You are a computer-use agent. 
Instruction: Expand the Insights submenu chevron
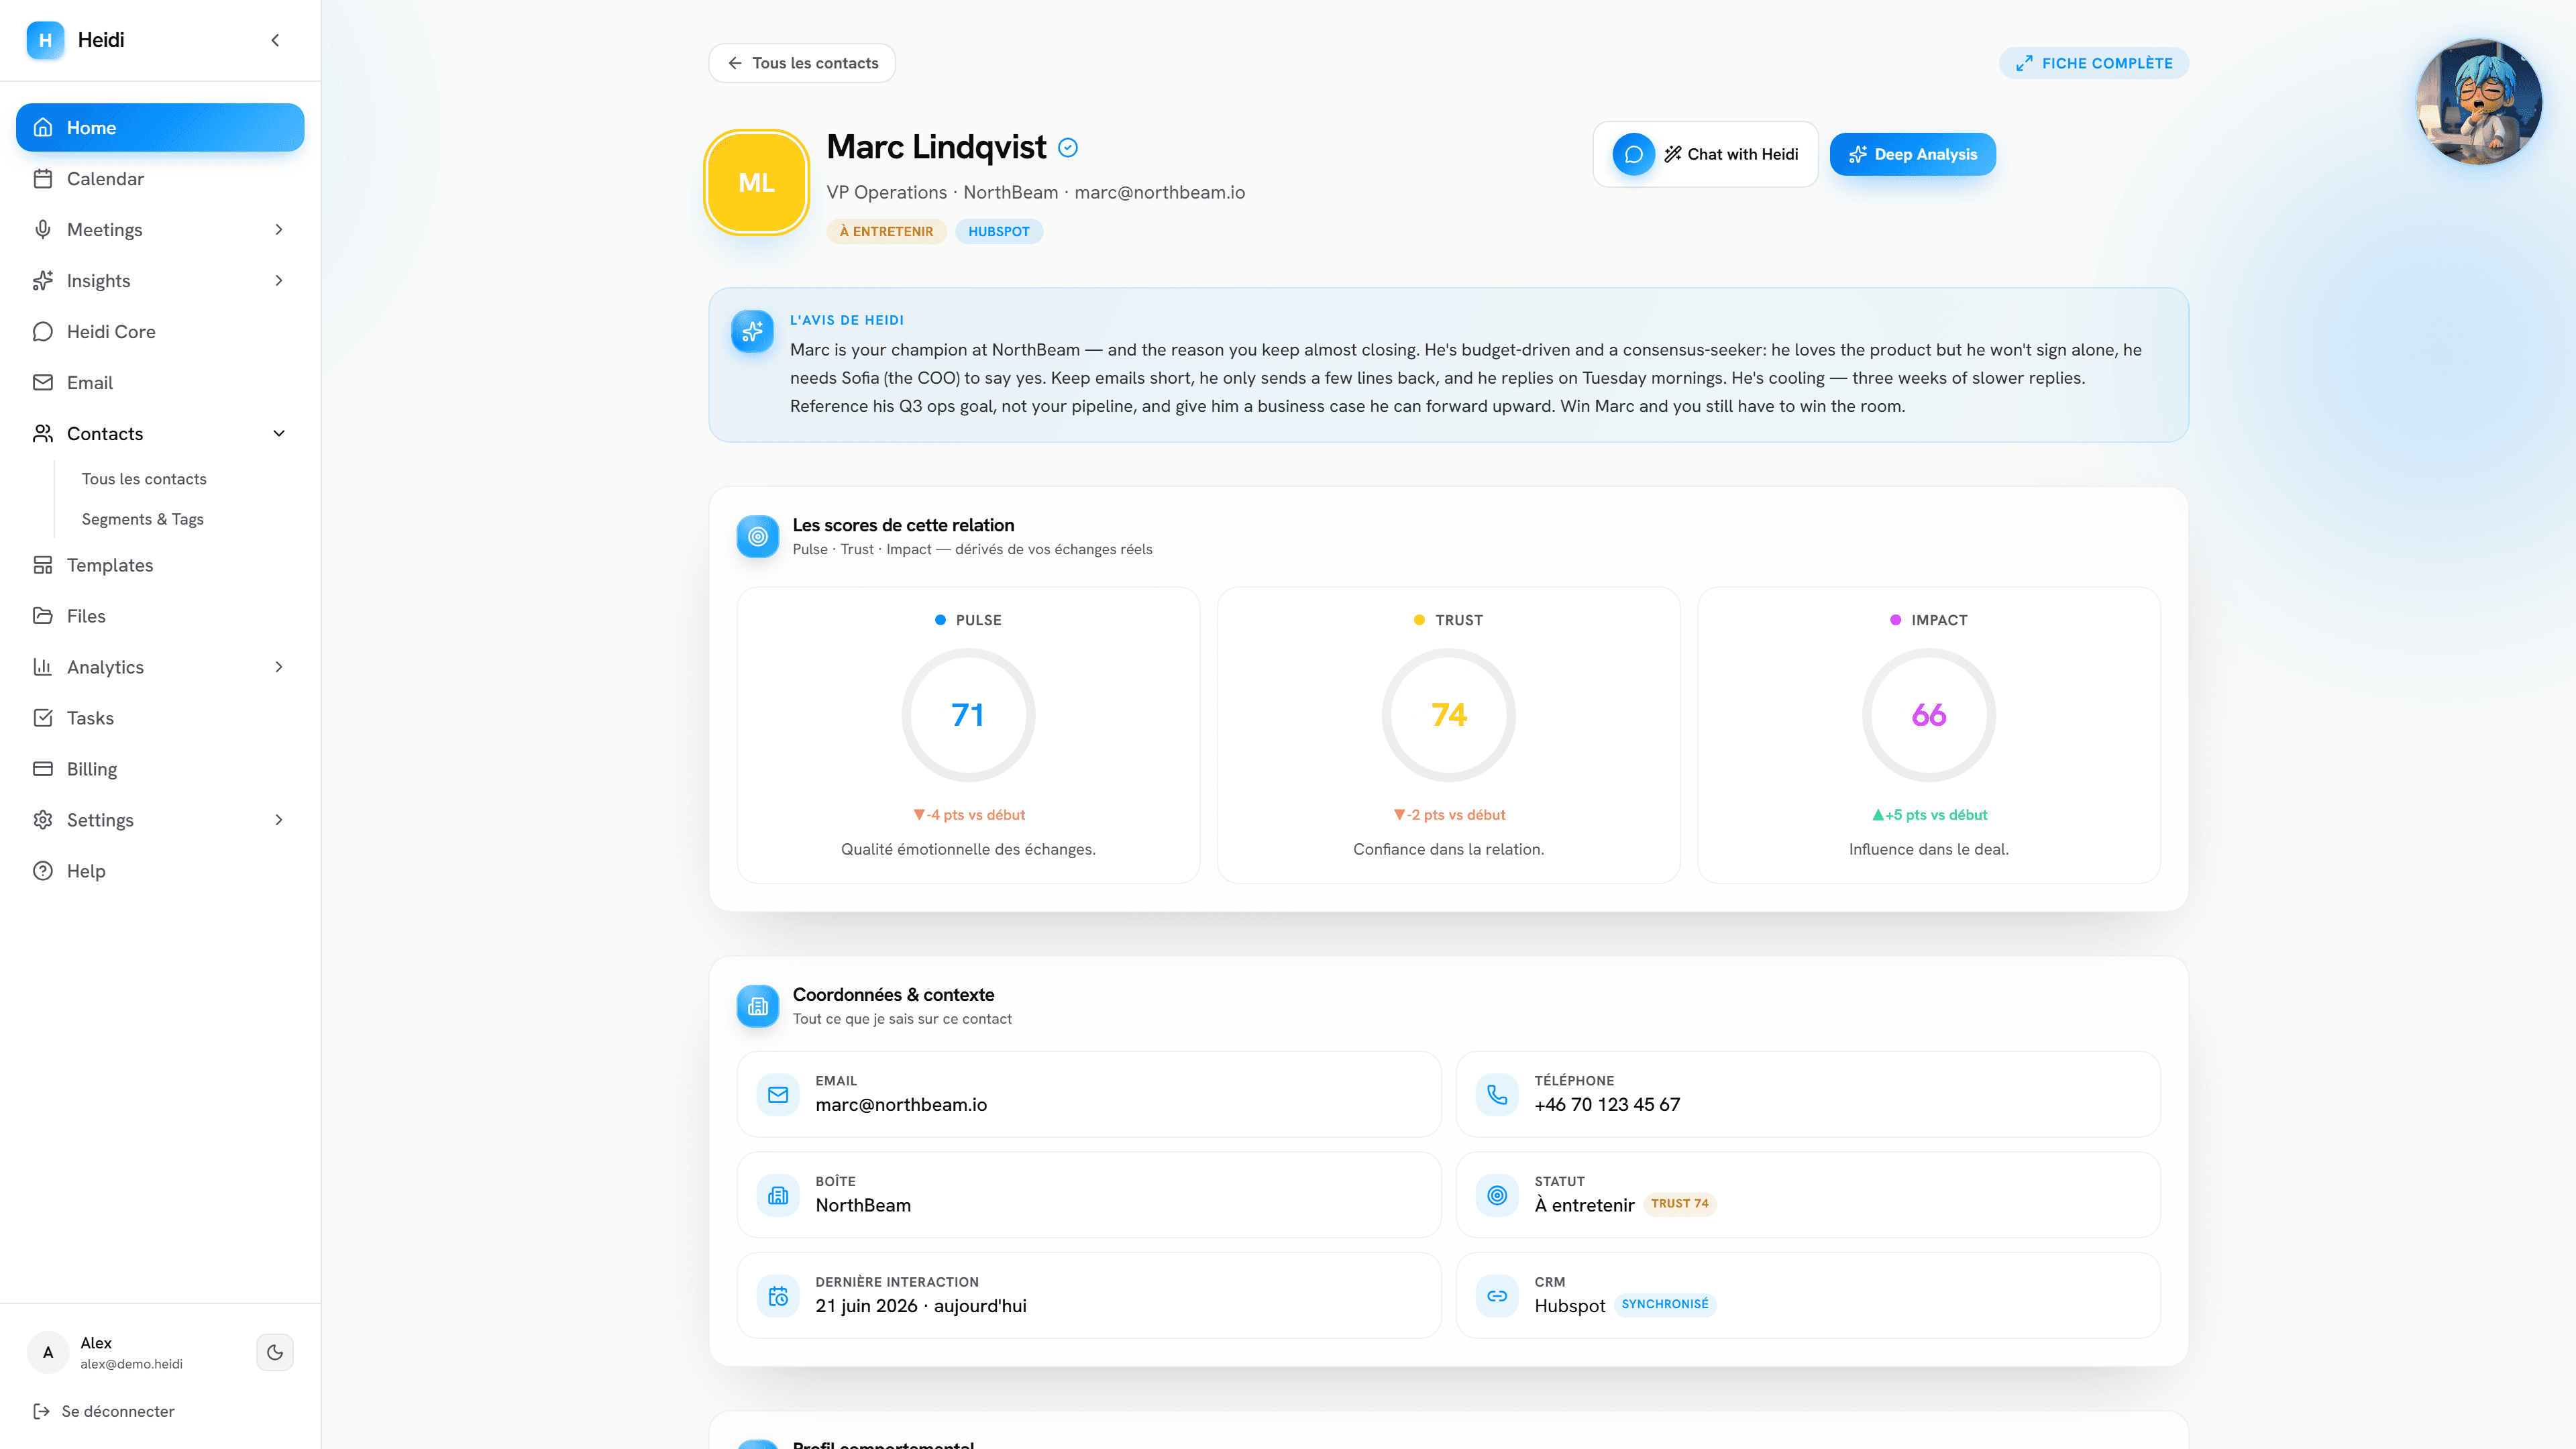(279, 281)
